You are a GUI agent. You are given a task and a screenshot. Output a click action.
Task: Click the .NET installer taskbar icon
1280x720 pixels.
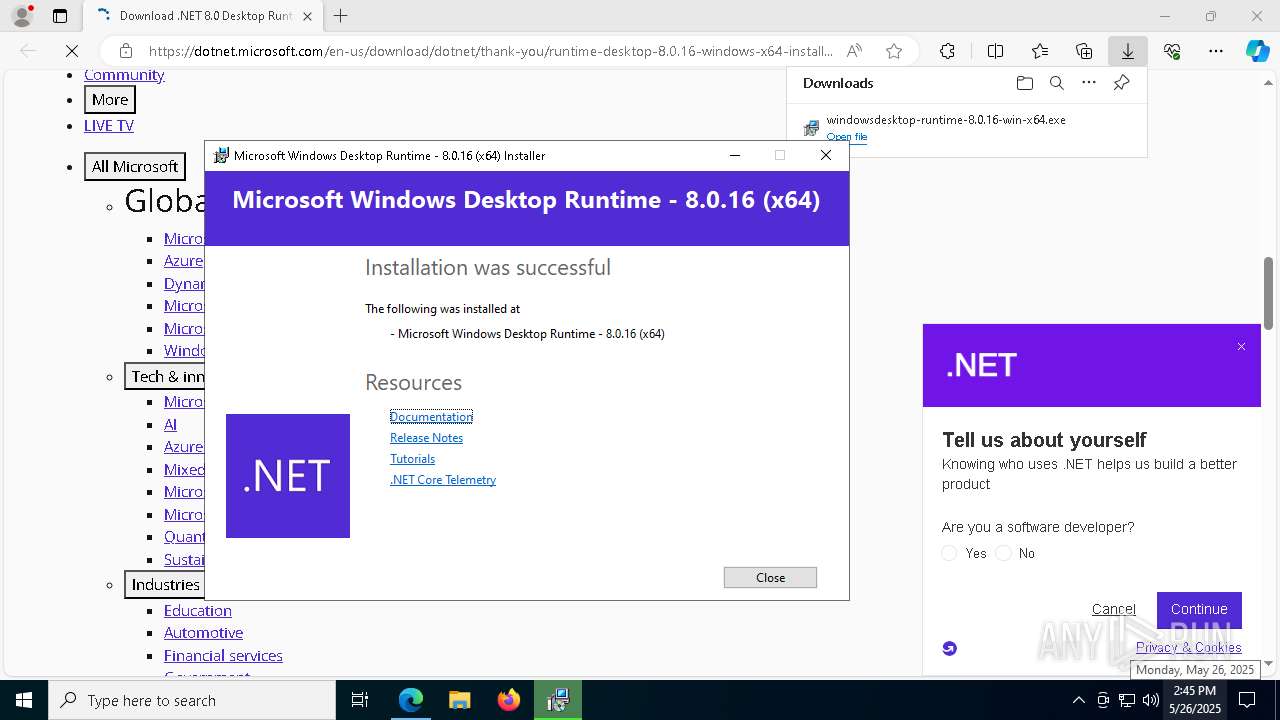point(558,700)
